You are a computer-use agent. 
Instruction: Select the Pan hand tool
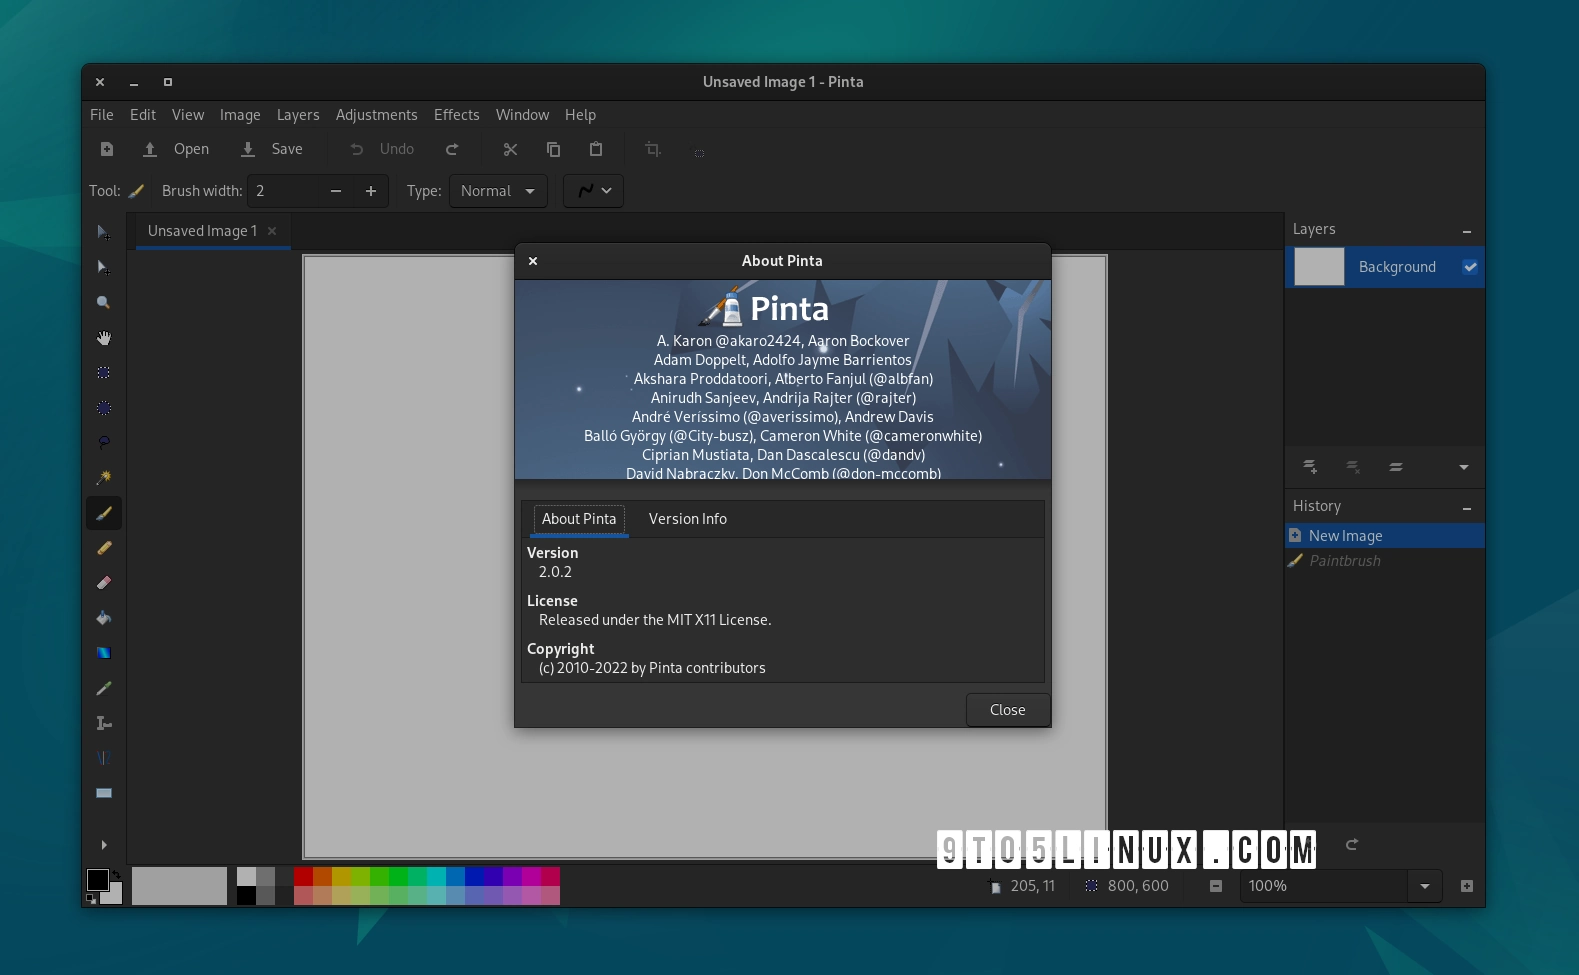(103, 338)
